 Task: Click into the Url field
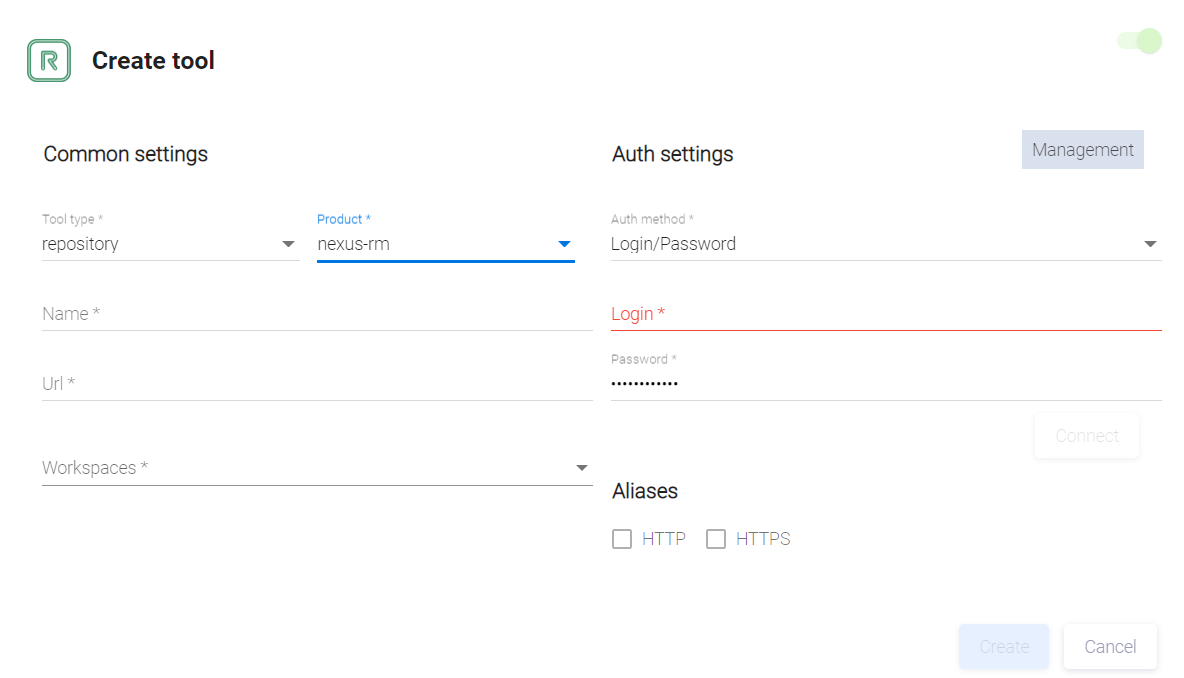317,384
